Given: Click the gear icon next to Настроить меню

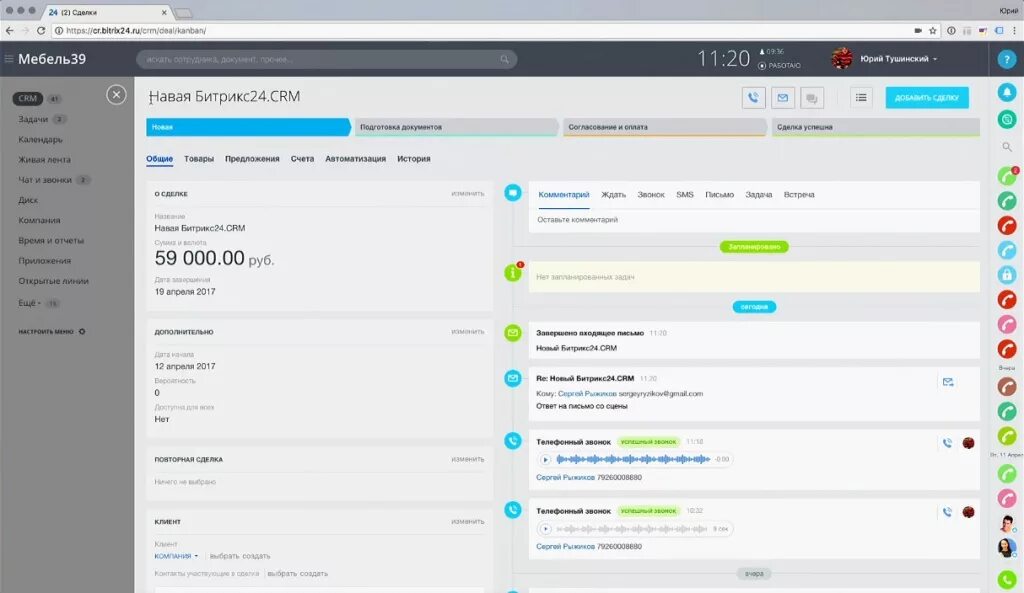Looking at the screenshot, I should pyautogui.click(x=82, y=332).
